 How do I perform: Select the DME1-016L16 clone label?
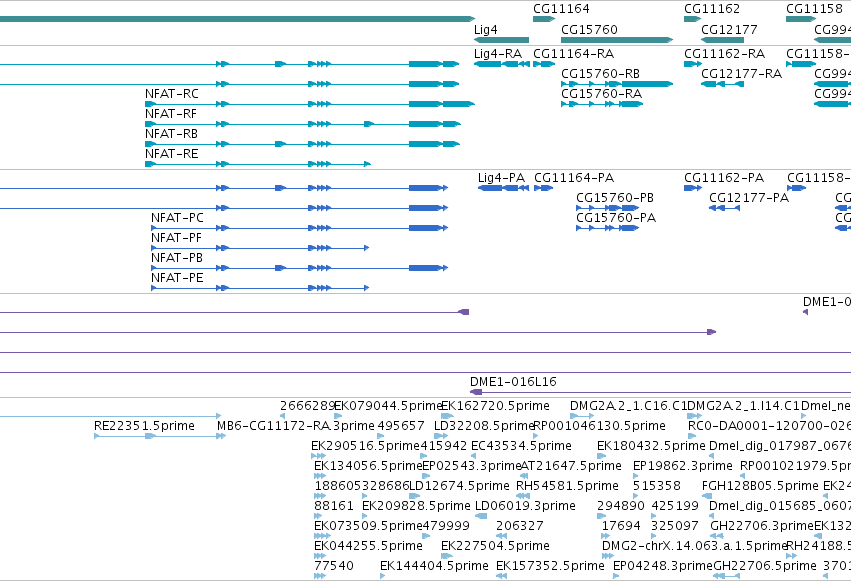point(513,382)
